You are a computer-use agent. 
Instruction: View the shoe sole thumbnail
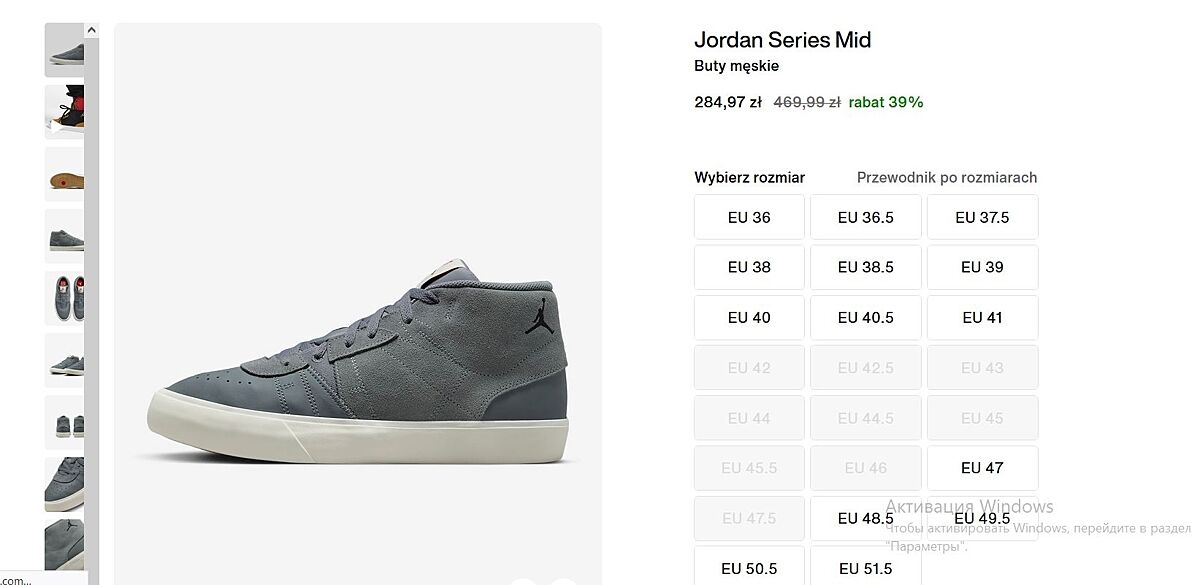tap(64, 174)
